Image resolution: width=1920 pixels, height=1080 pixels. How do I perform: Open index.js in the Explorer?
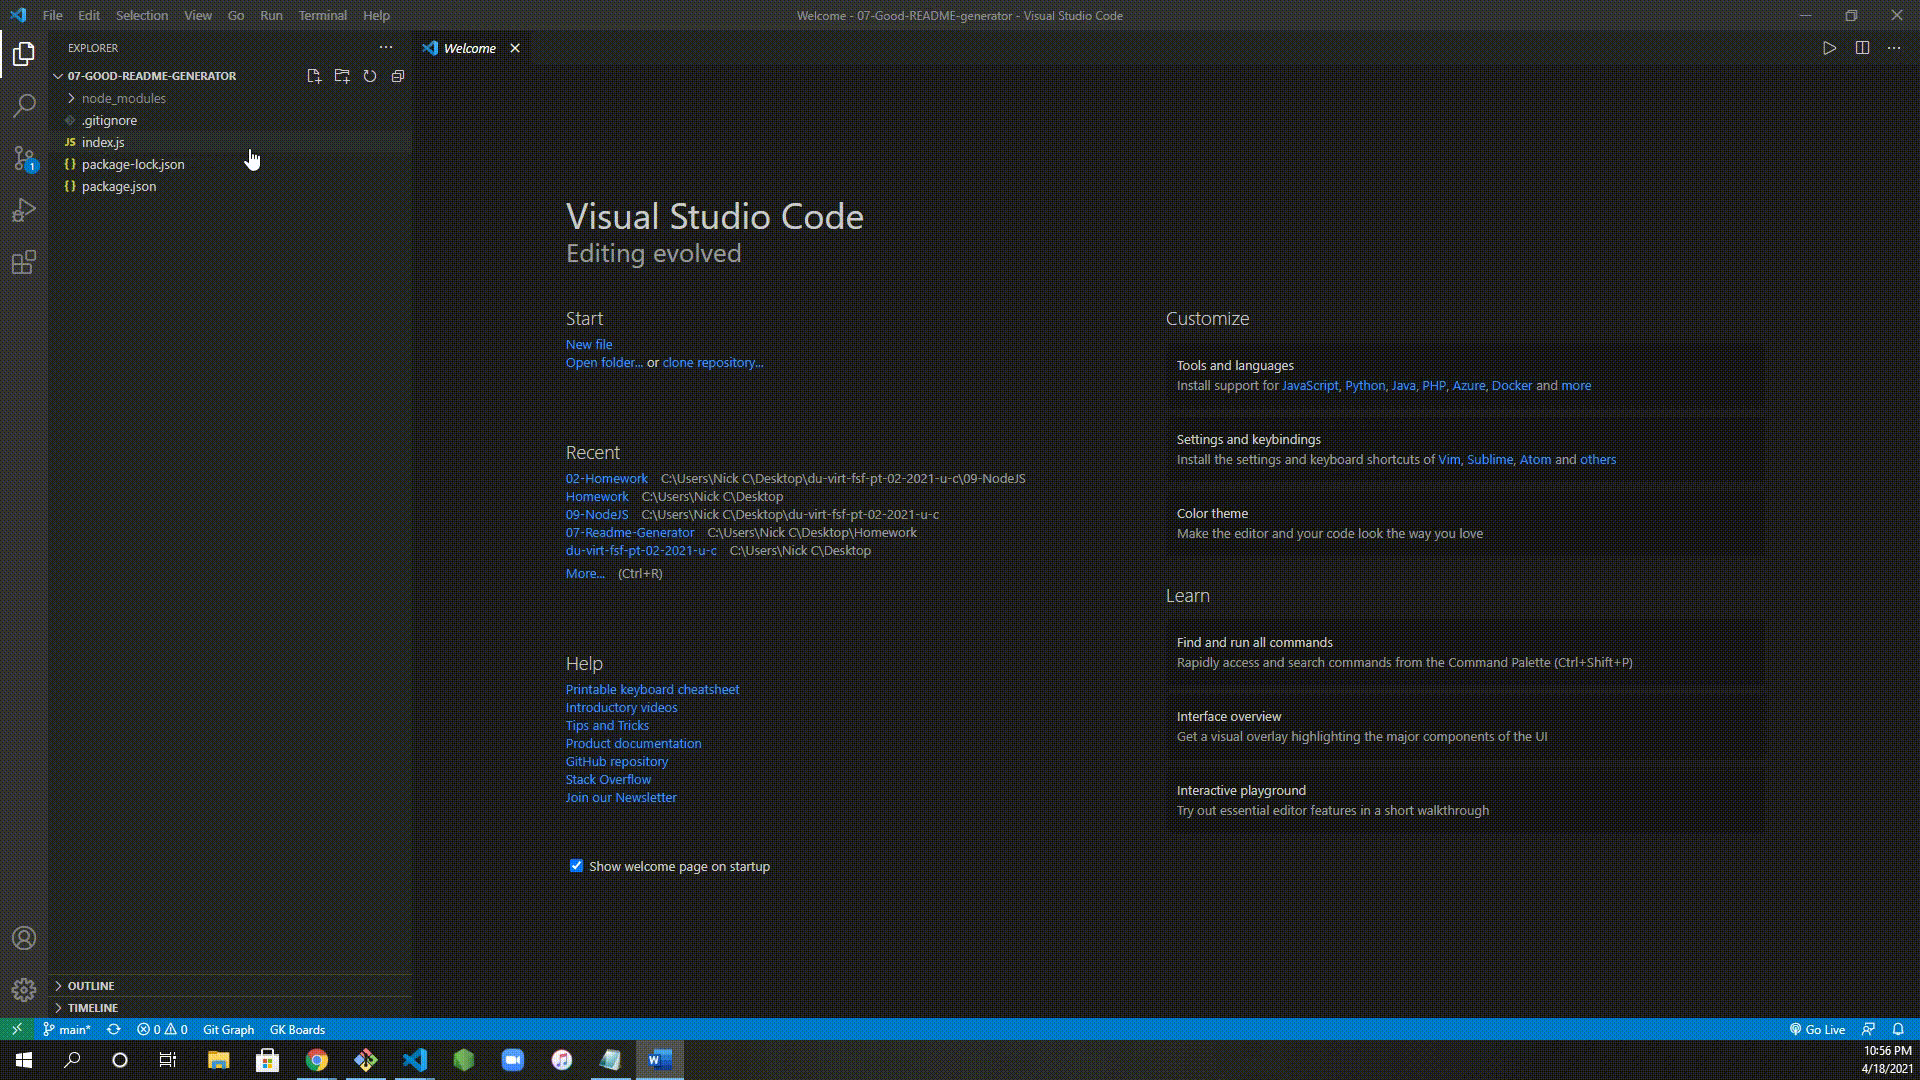103,142
